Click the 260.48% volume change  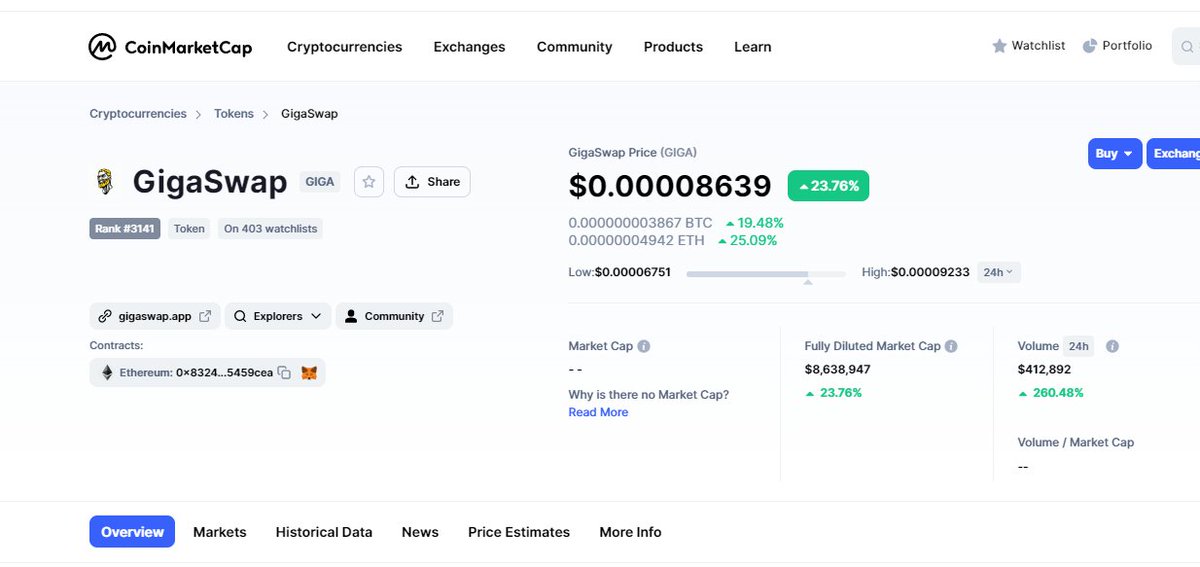click(x=1051, y=393)
